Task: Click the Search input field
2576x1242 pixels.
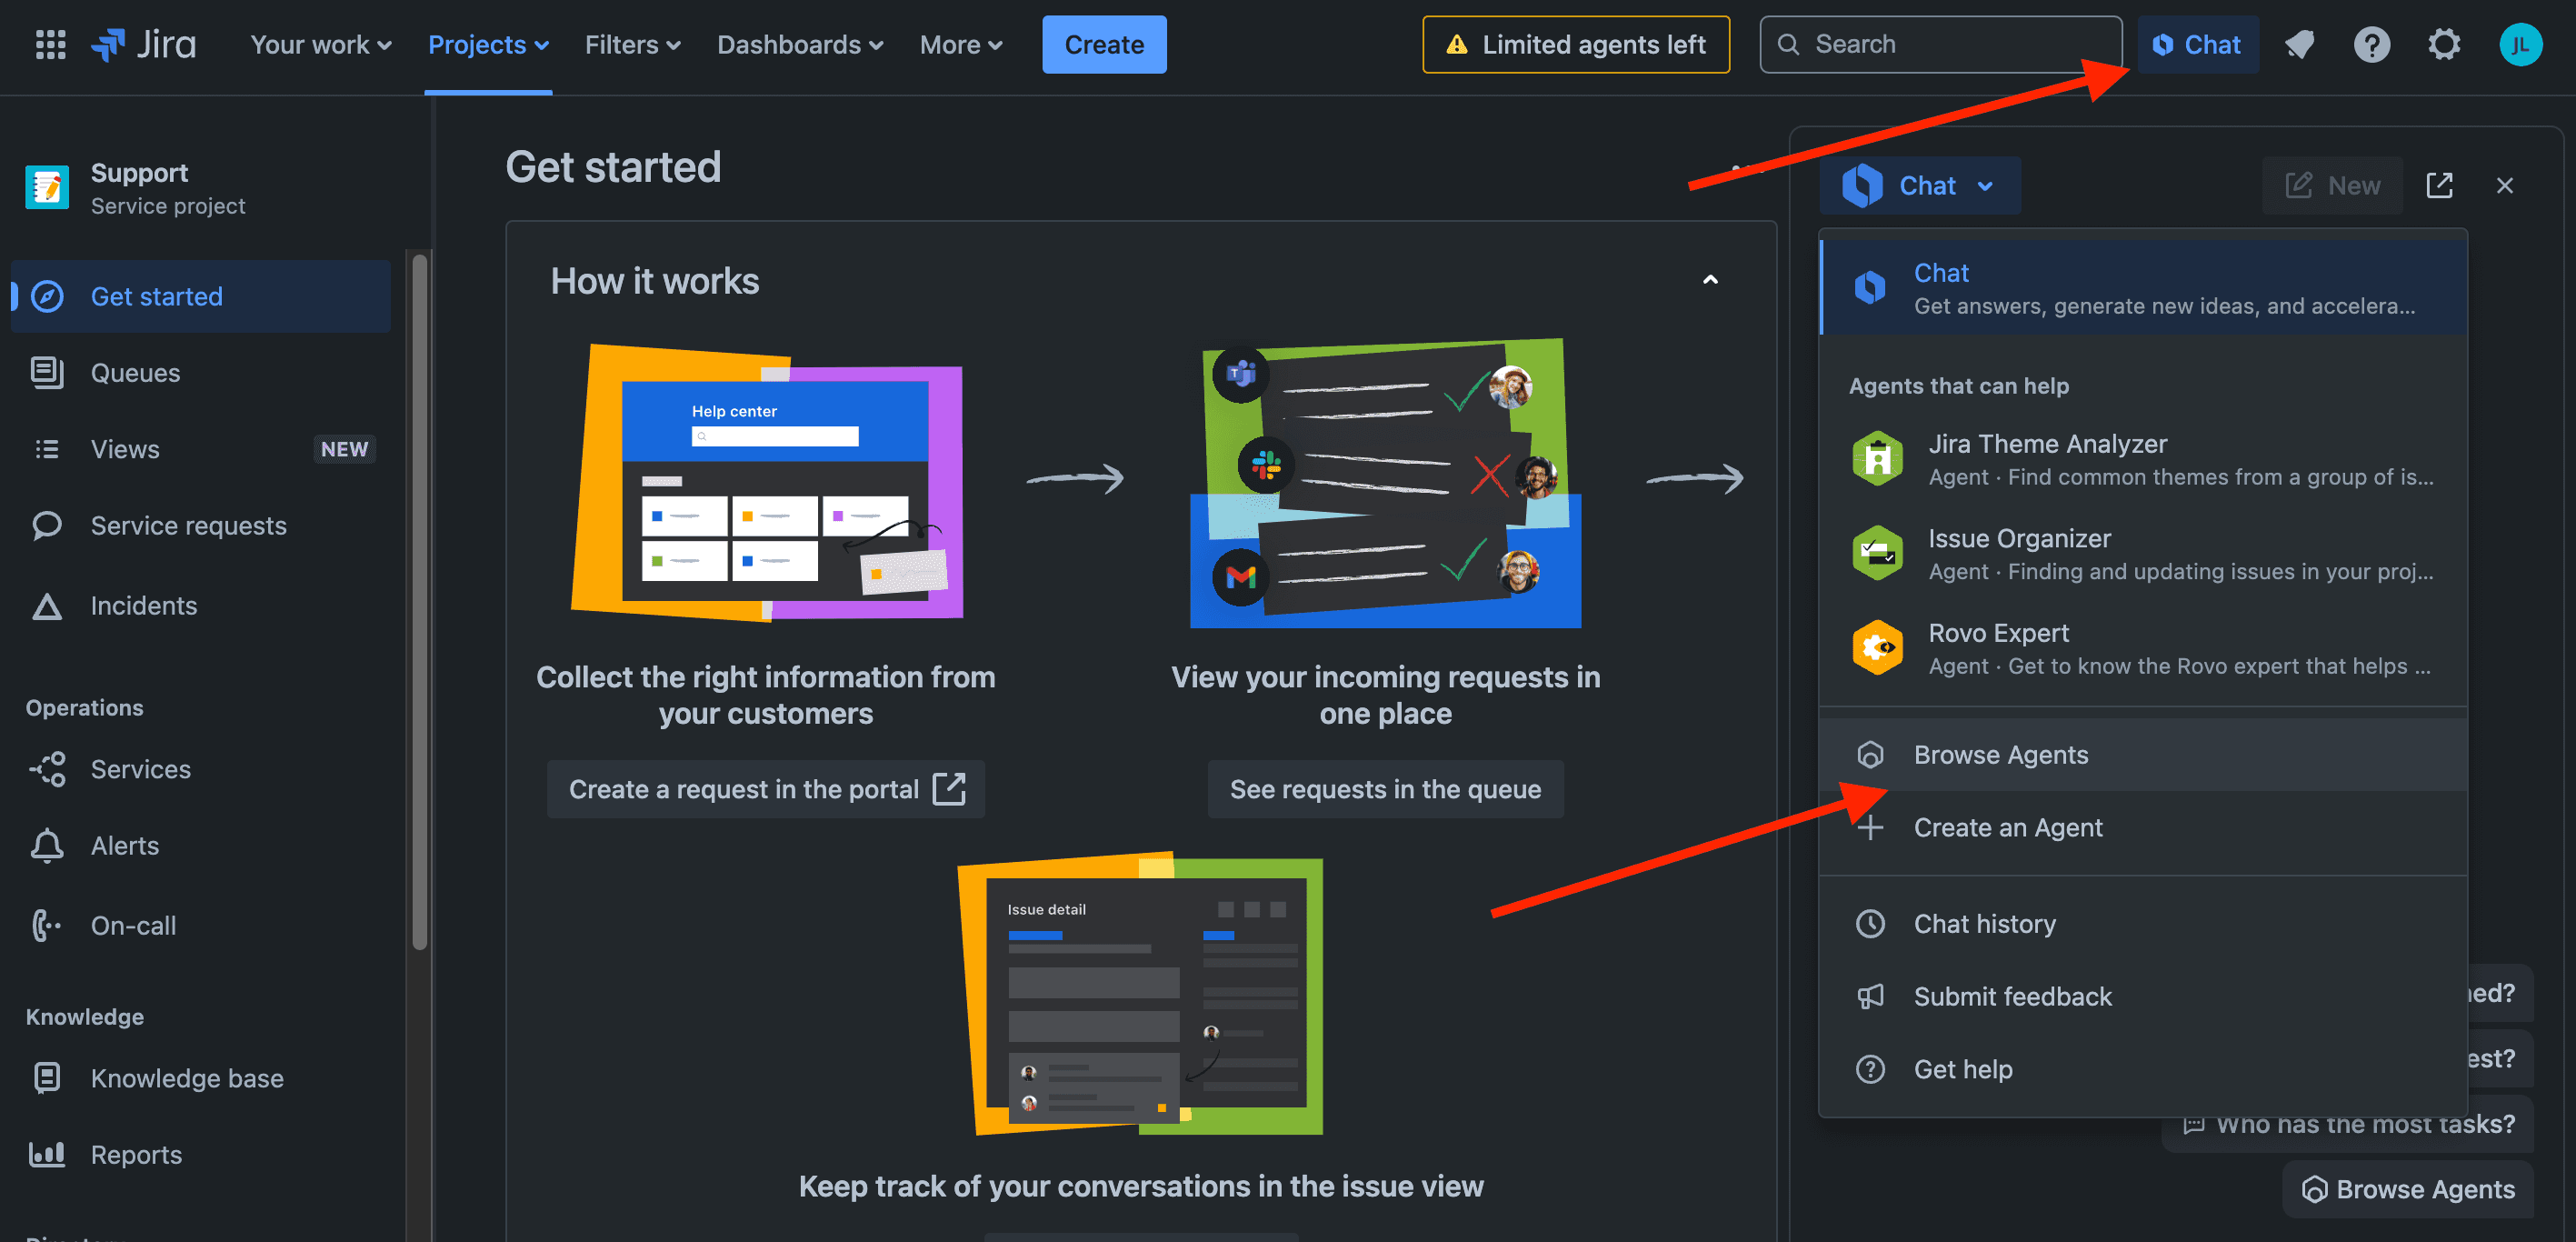Action: tap(1940, 44)
